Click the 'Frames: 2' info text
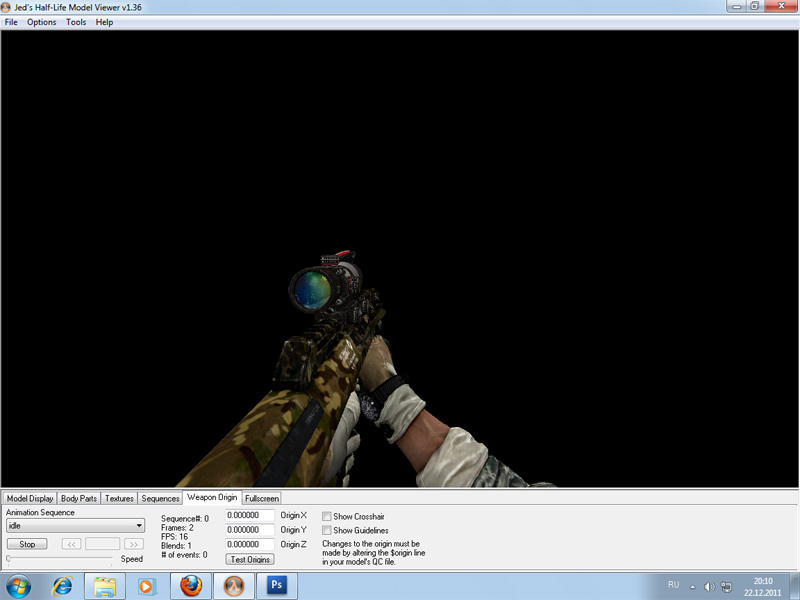Image resolution: width=800 pixels, height=600 pixels. pos(177,528)
